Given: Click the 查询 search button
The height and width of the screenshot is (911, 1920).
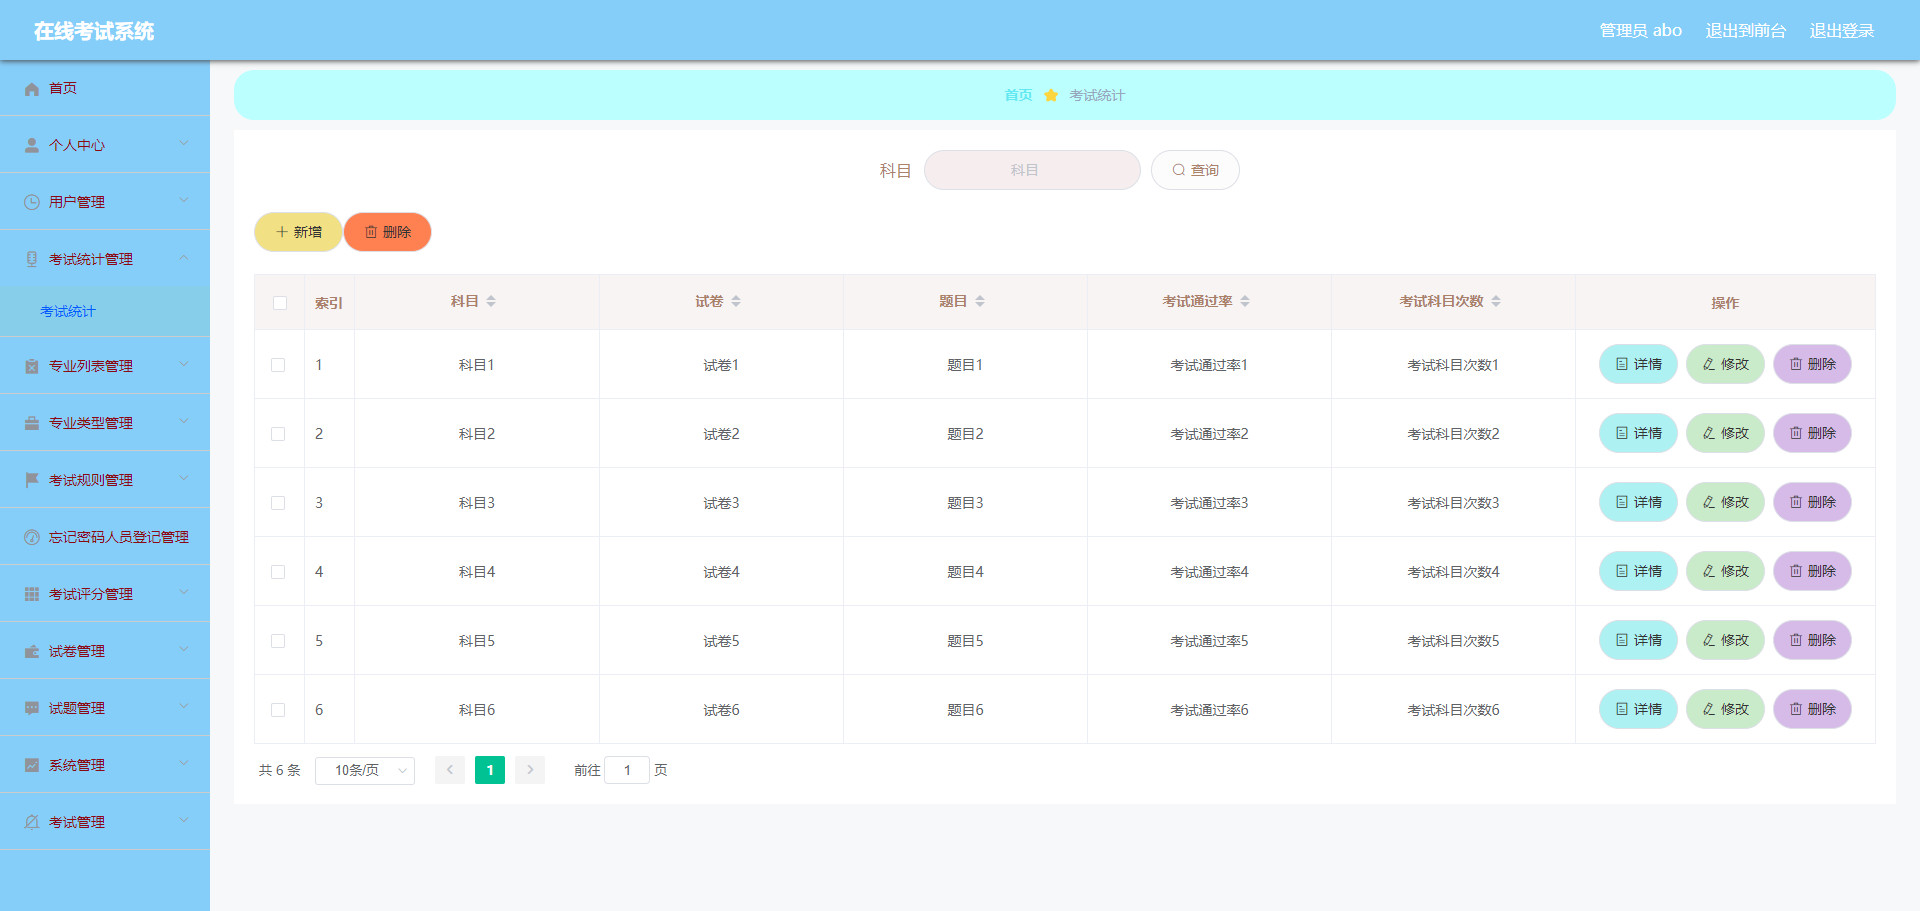Looking at the screenshot, I should (1195, 170).
